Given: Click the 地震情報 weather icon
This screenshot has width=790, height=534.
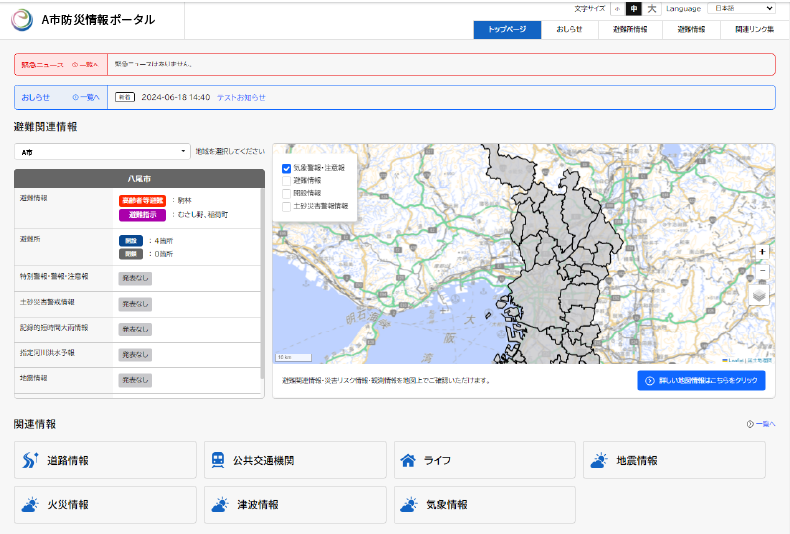Looking at the screenshot, I should pos(599,460).
